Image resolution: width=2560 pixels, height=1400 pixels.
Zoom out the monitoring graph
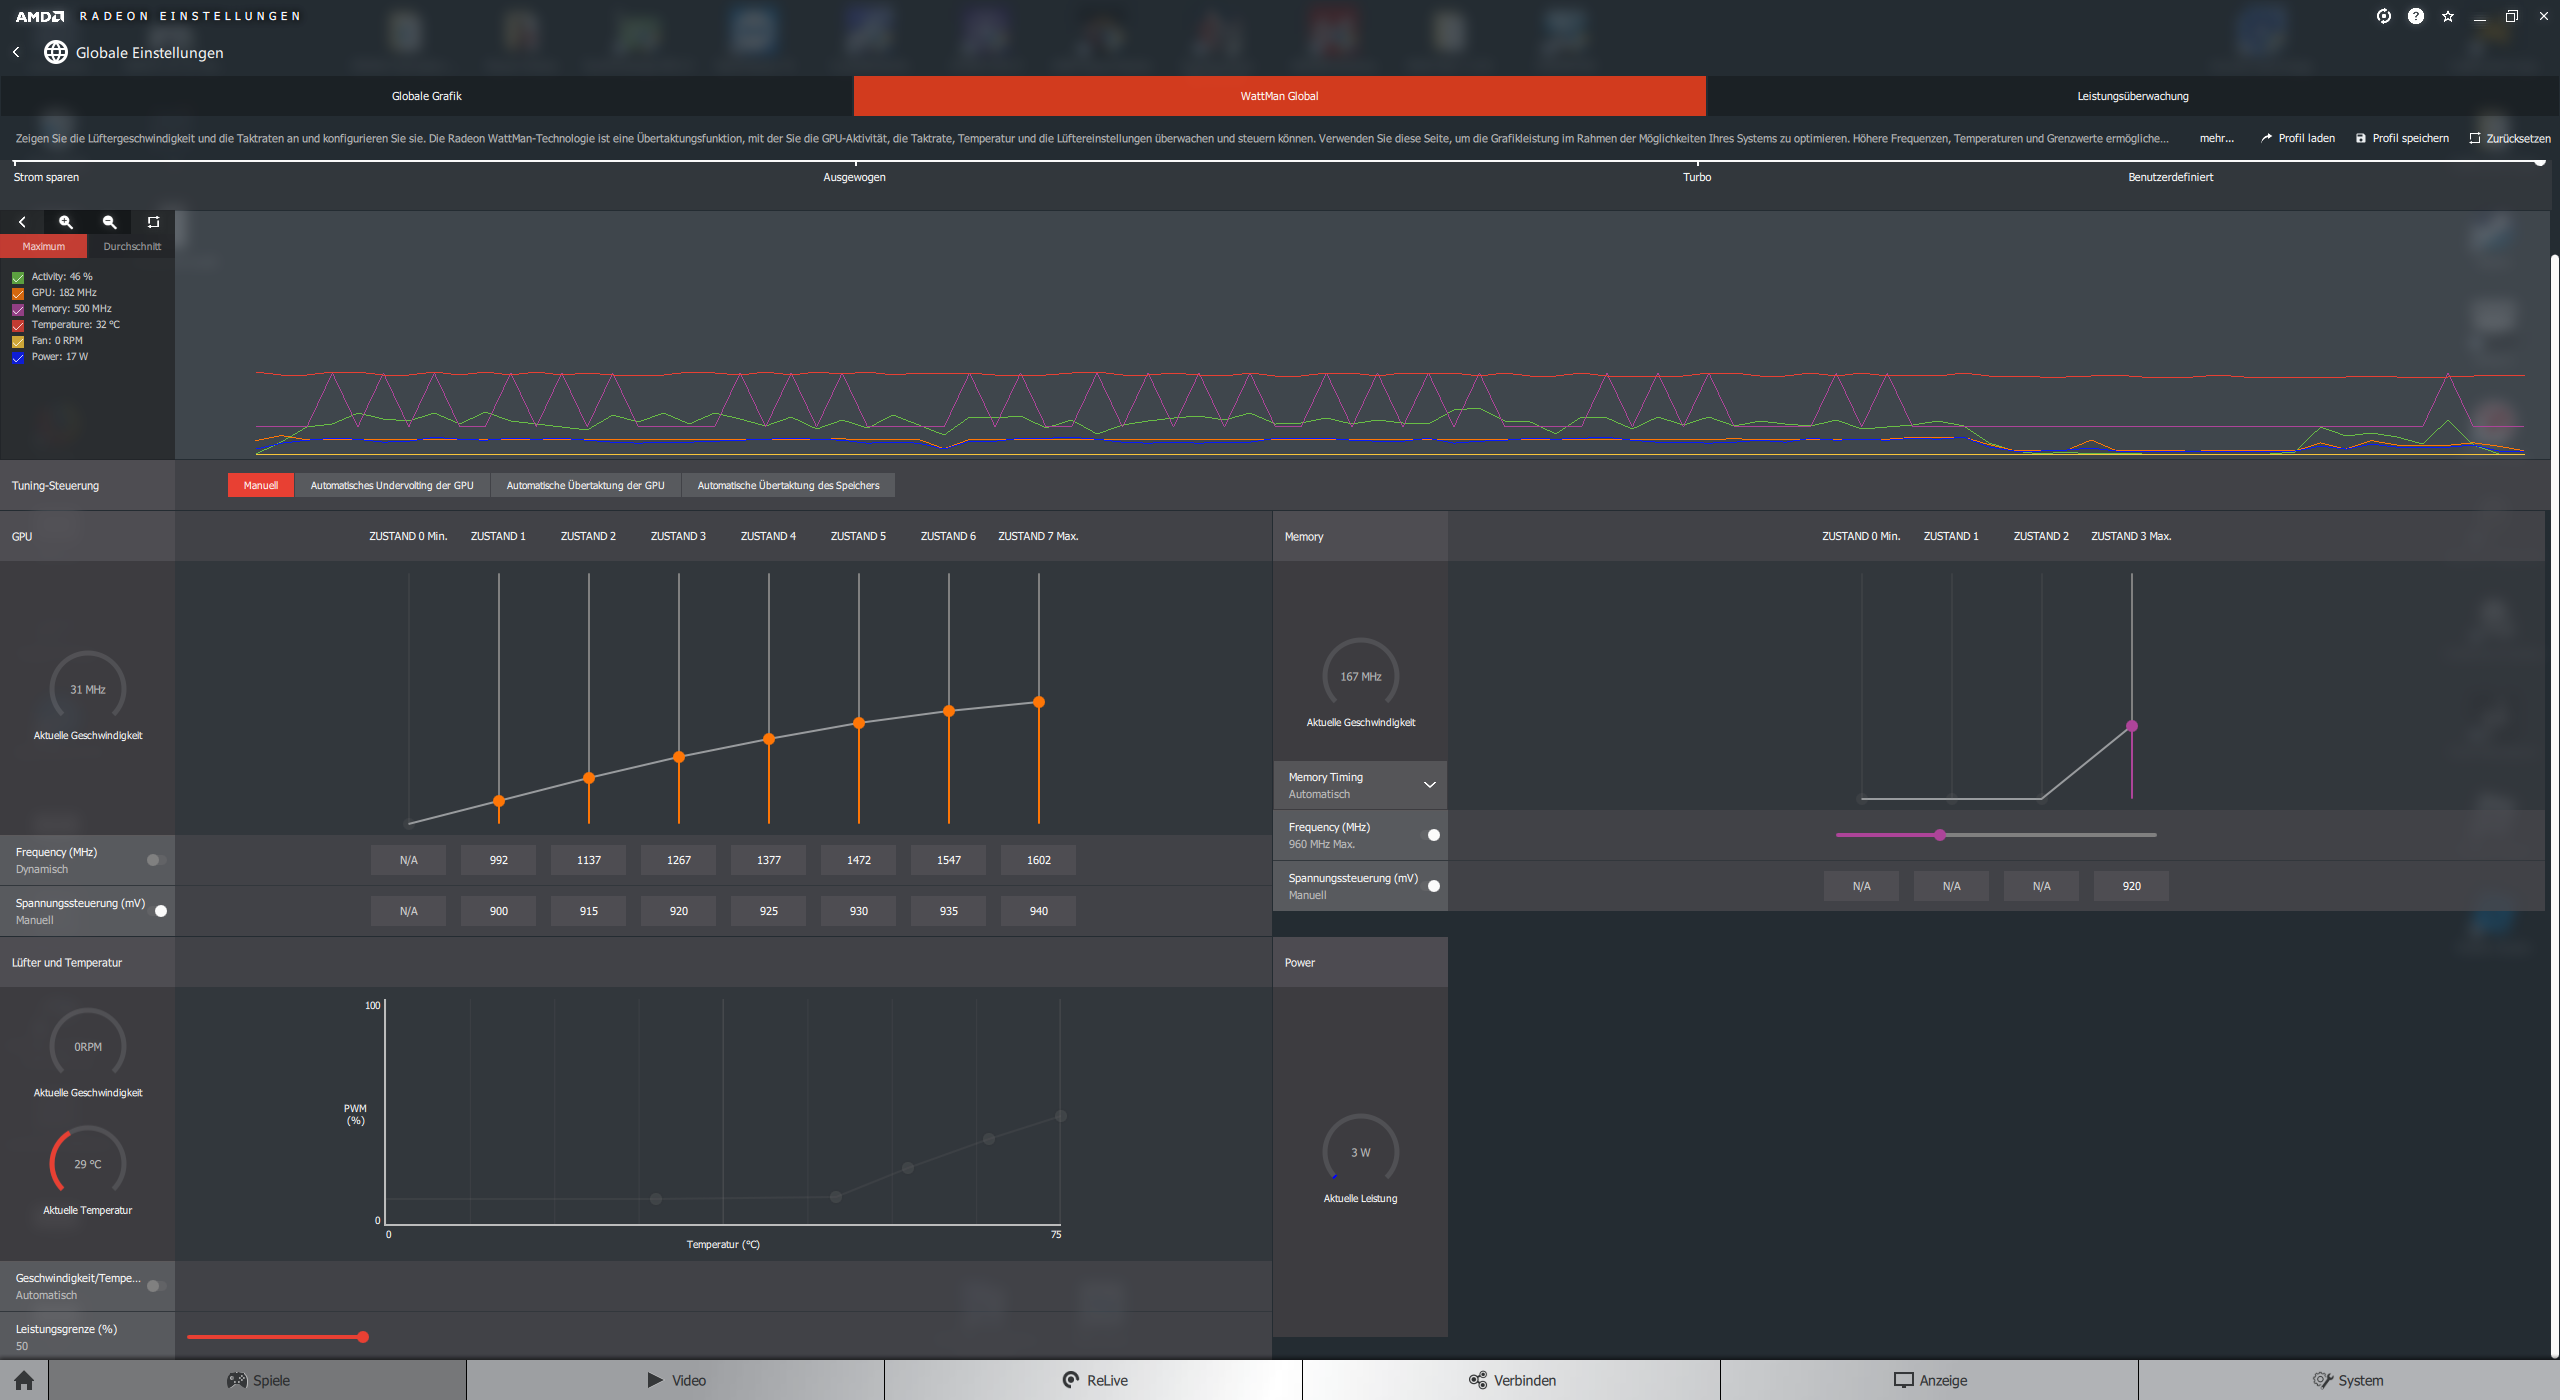[x=110, y=222]
